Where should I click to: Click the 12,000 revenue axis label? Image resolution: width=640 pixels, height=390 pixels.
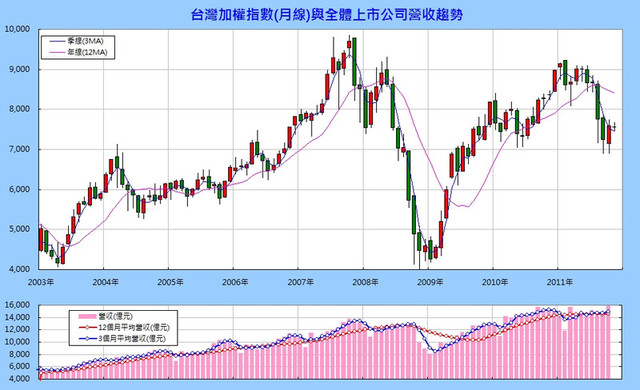coord(17,330)
